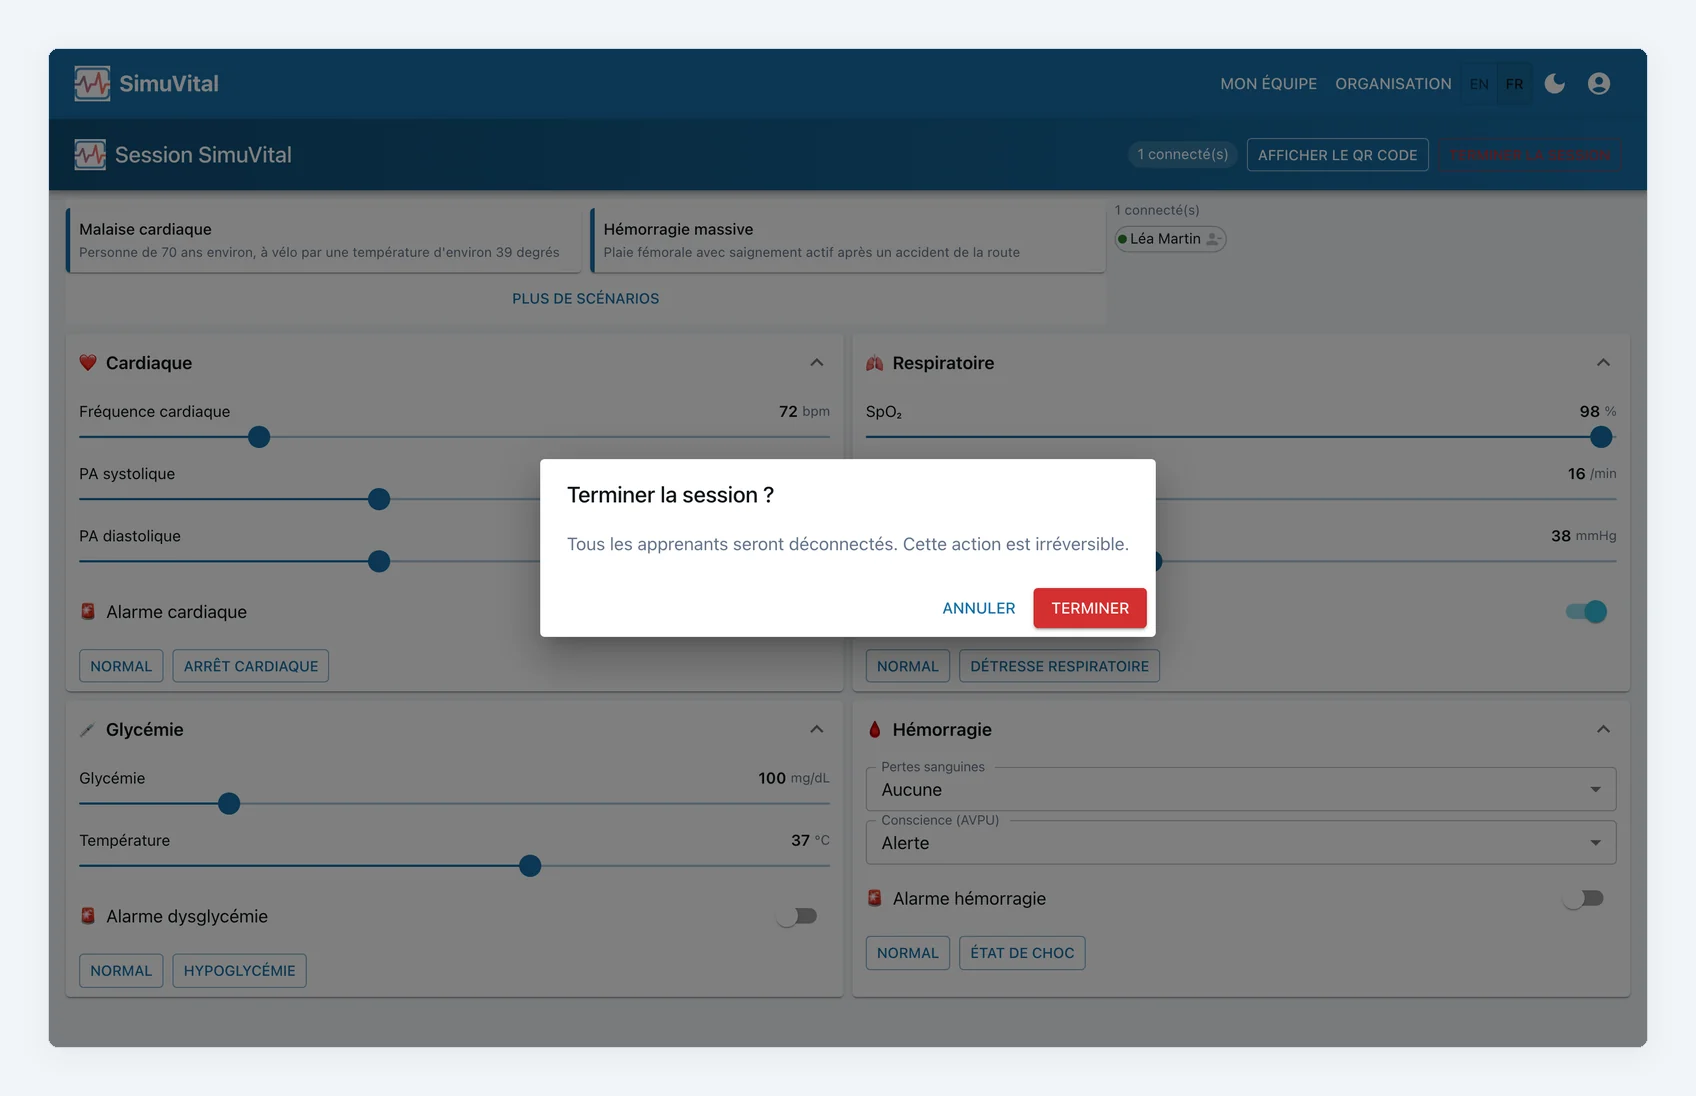Collapse the Hémorragie panel
Viewport: 1696px width, 1096px height.
coord(1603,730)
